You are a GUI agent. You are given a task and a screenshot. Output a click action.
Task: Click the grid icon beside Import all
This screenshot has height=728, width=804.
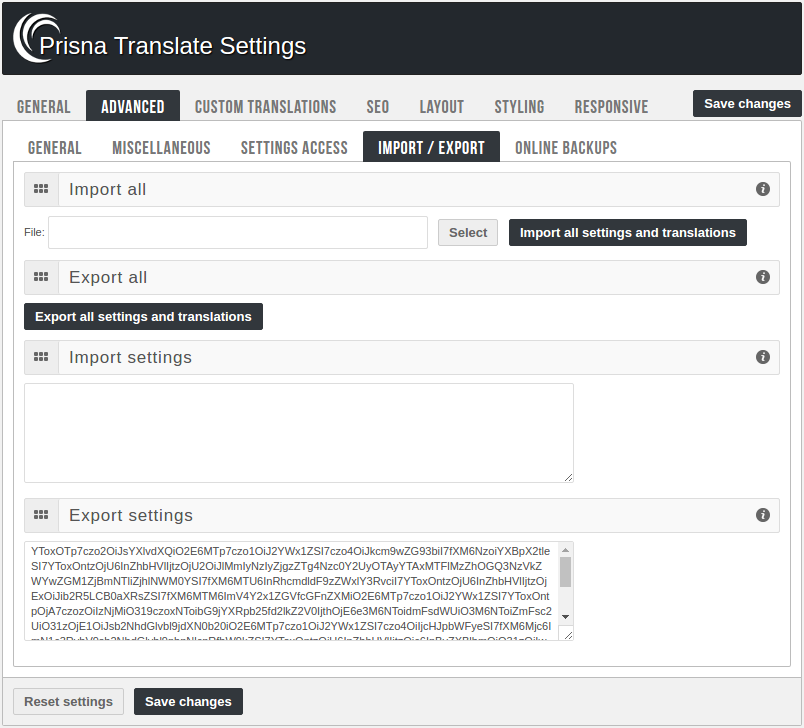tap(41, 189)
